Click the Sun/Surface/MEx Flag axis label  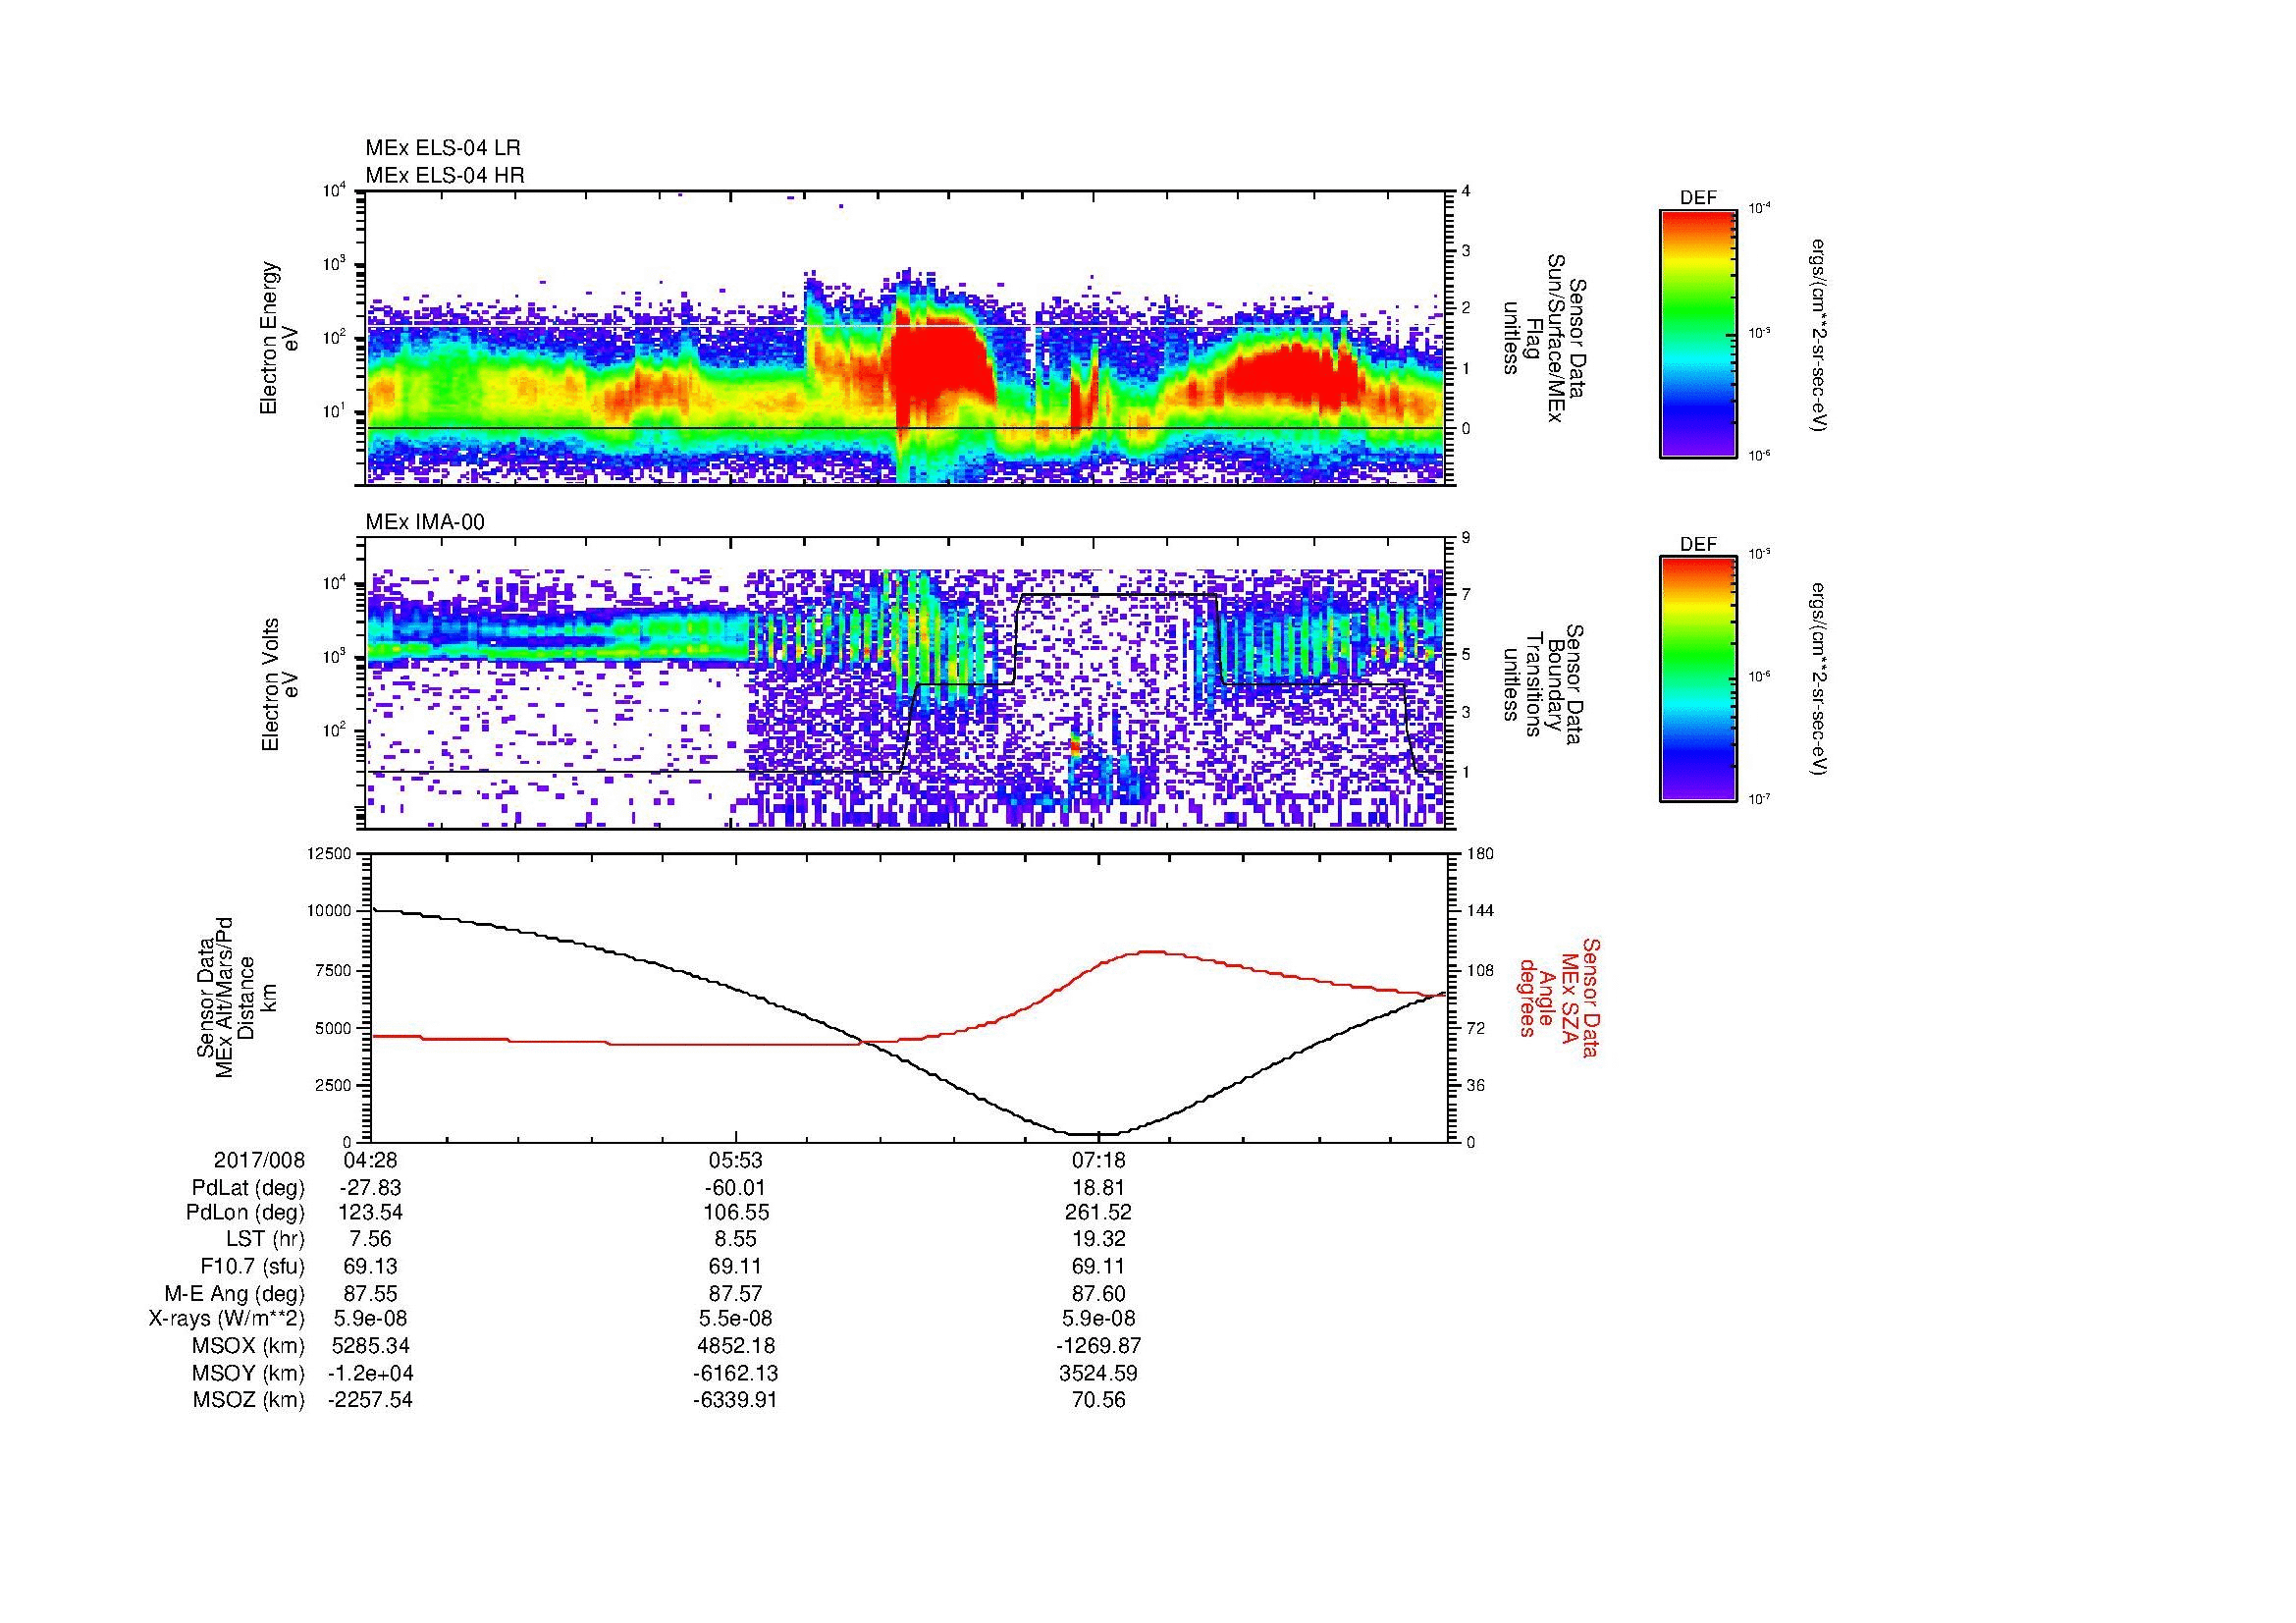1543,338
